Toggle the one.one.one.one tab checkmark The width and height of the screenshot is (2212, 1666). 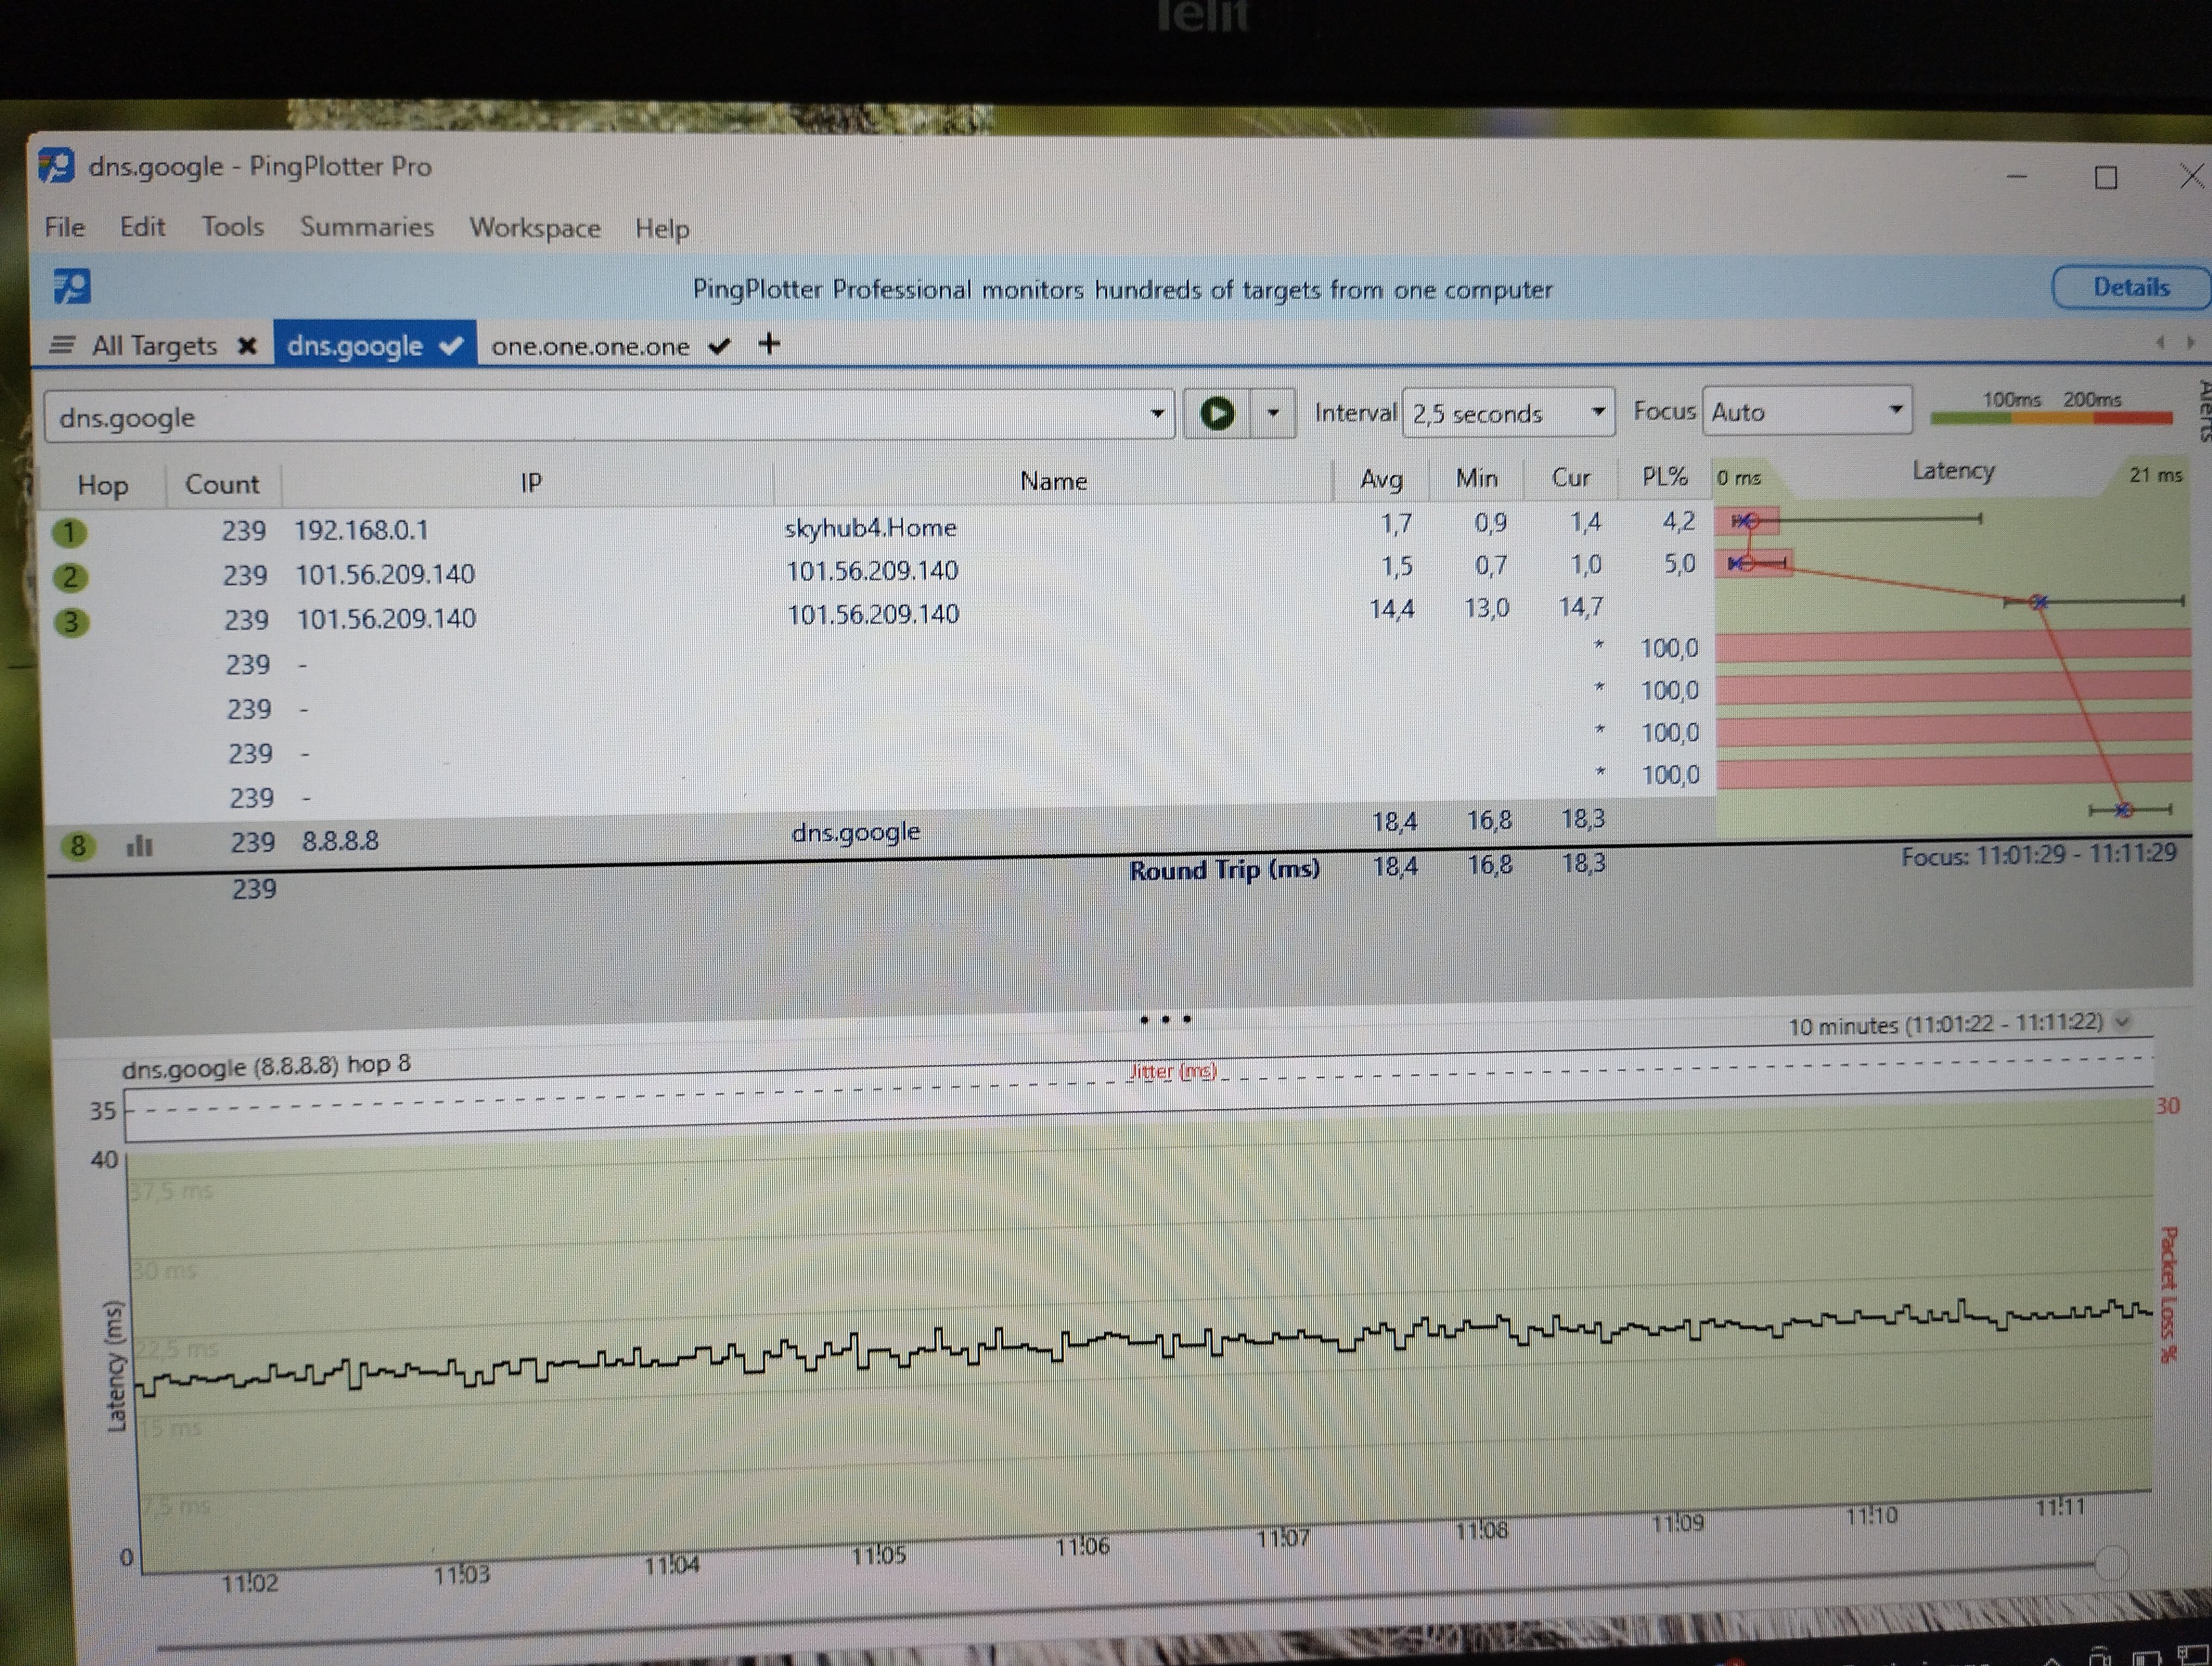click(x=719, y=346)
